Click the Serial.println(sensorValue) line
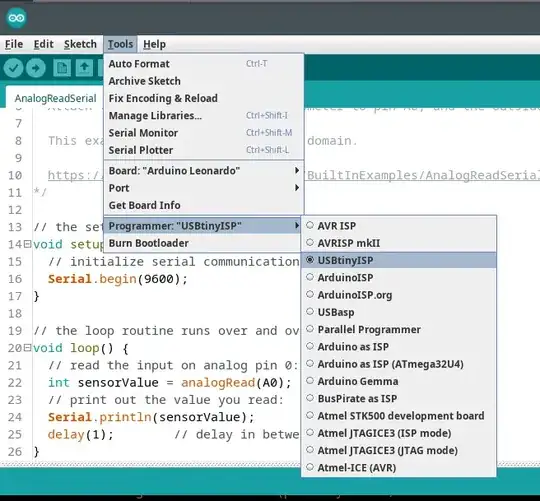Viewport: 540px width, 501px height. 151,417
